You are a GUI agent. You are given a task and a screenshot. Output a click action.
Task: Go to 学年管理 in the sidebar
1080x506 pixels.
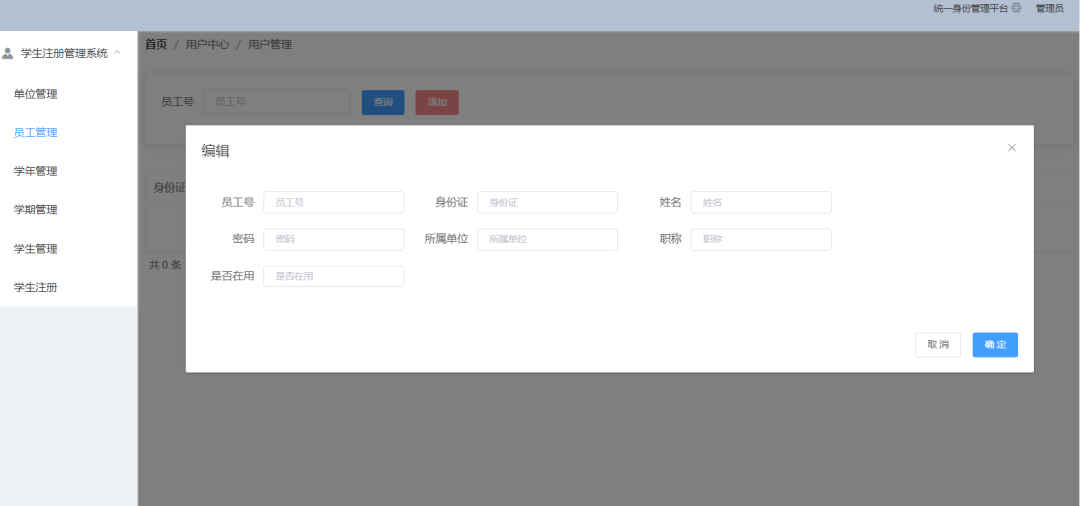(35, 171)
